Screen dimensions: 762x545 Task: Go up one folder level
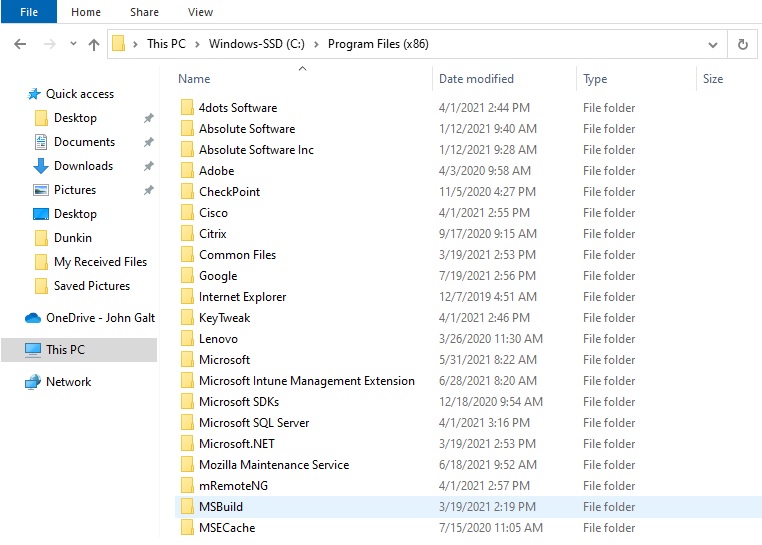pos(94,45)
